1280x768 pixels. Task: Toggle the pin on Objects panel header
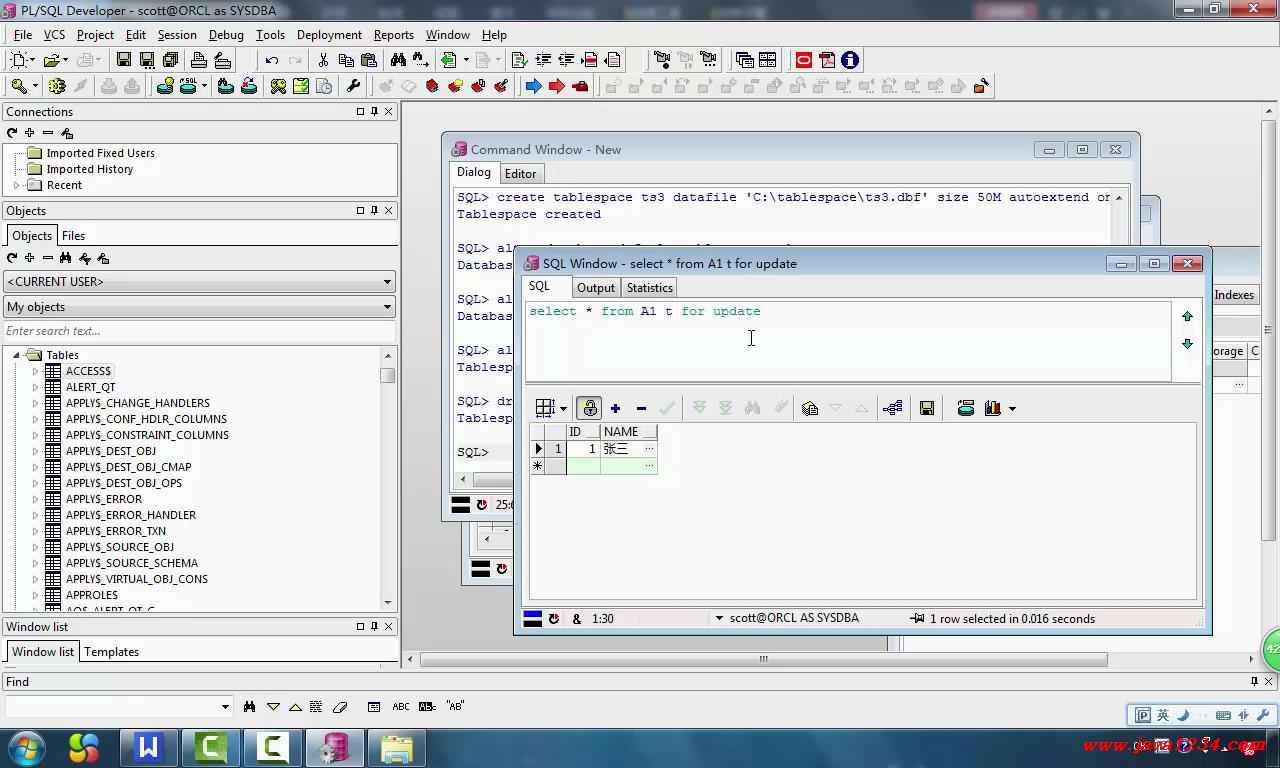pos(375,211)
